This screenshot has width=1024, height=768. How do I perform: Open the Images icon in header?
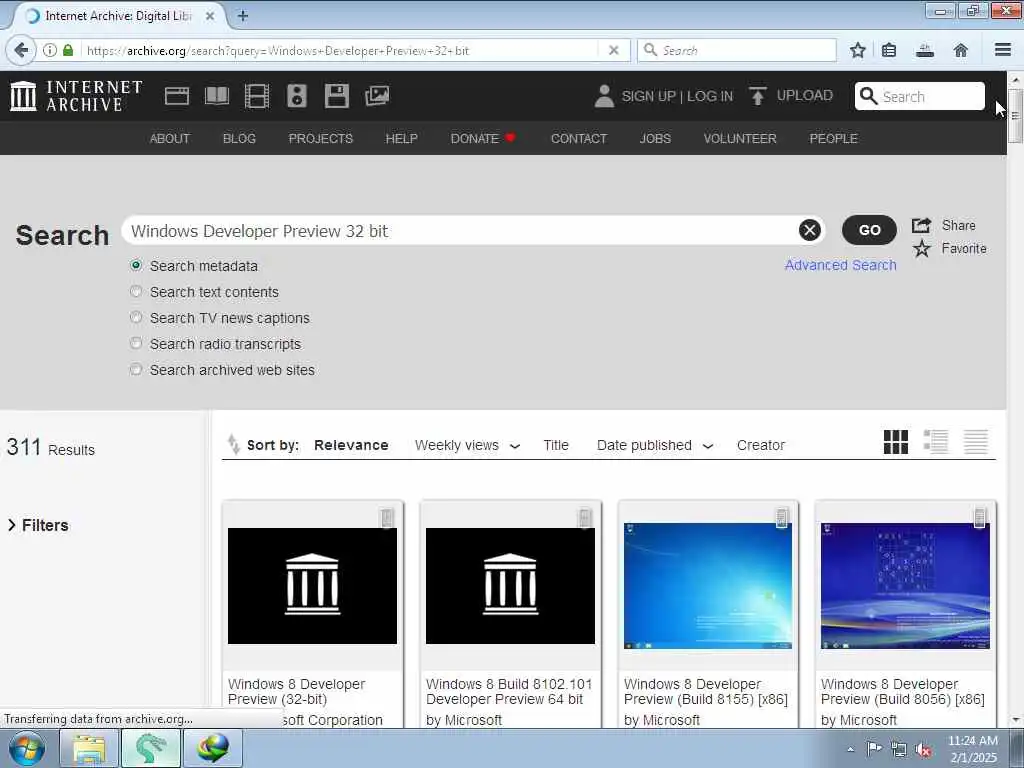click(377, 96)
